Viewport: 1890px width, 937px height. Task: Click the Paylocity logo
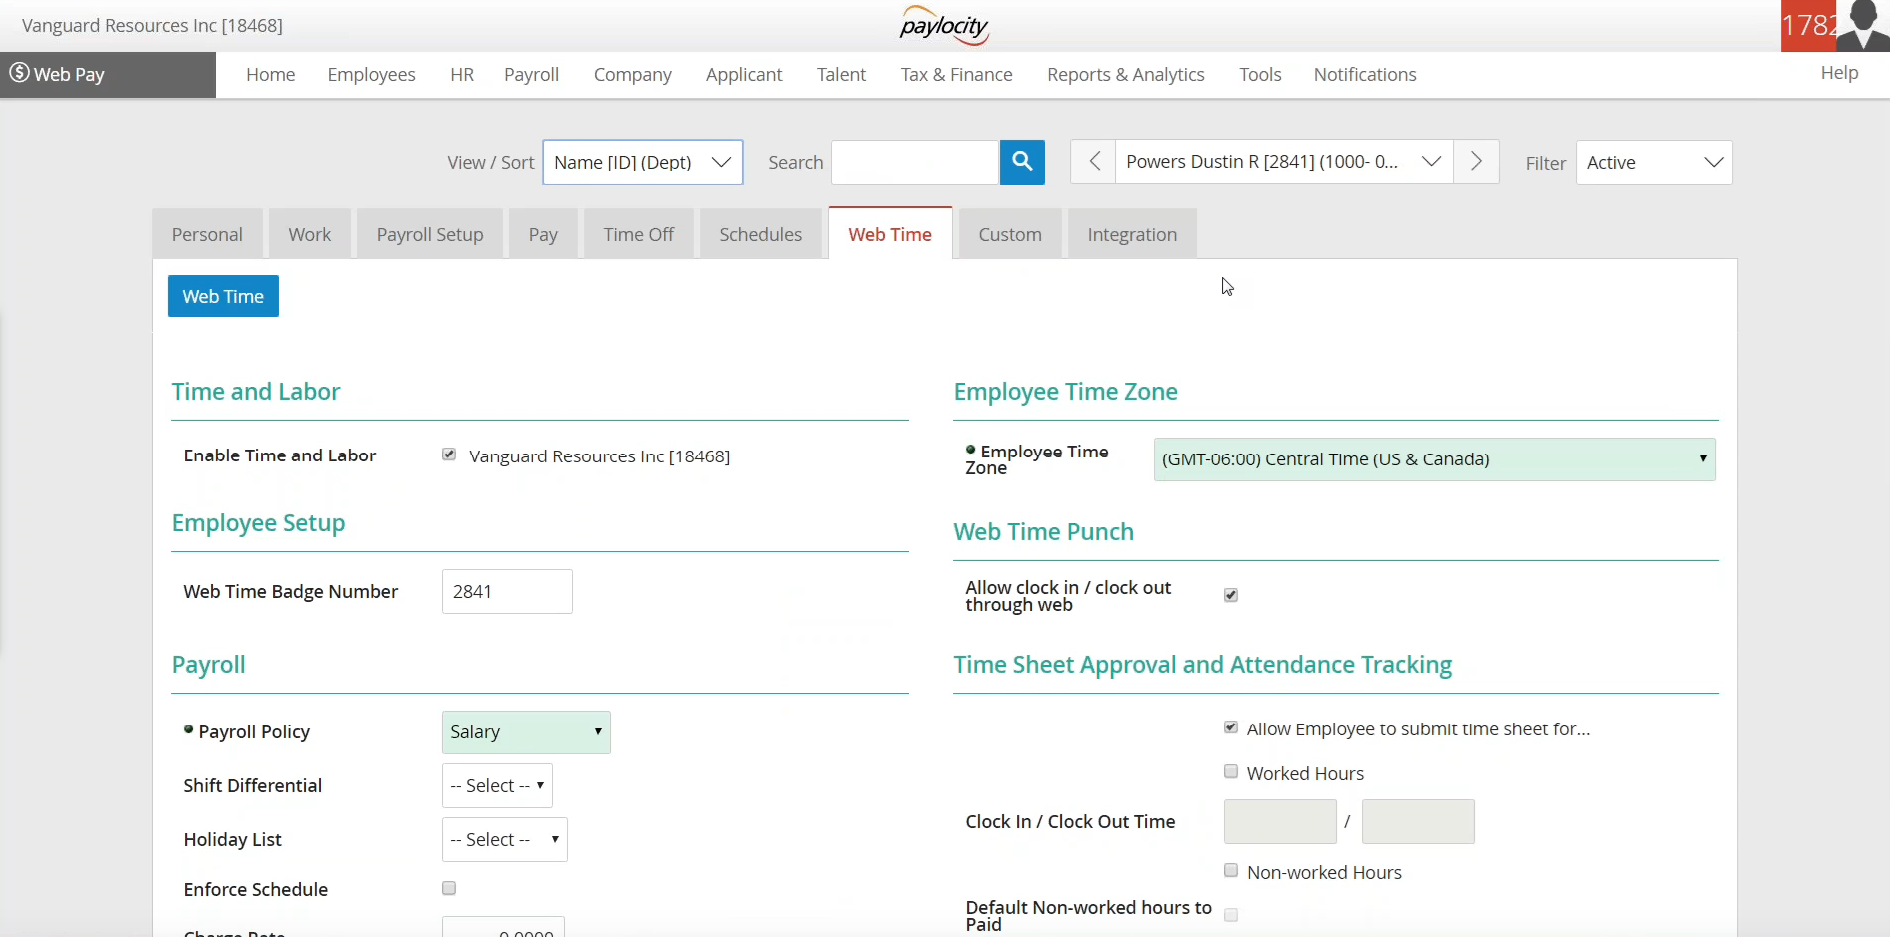pyautogui.click(x=943, y=25)
